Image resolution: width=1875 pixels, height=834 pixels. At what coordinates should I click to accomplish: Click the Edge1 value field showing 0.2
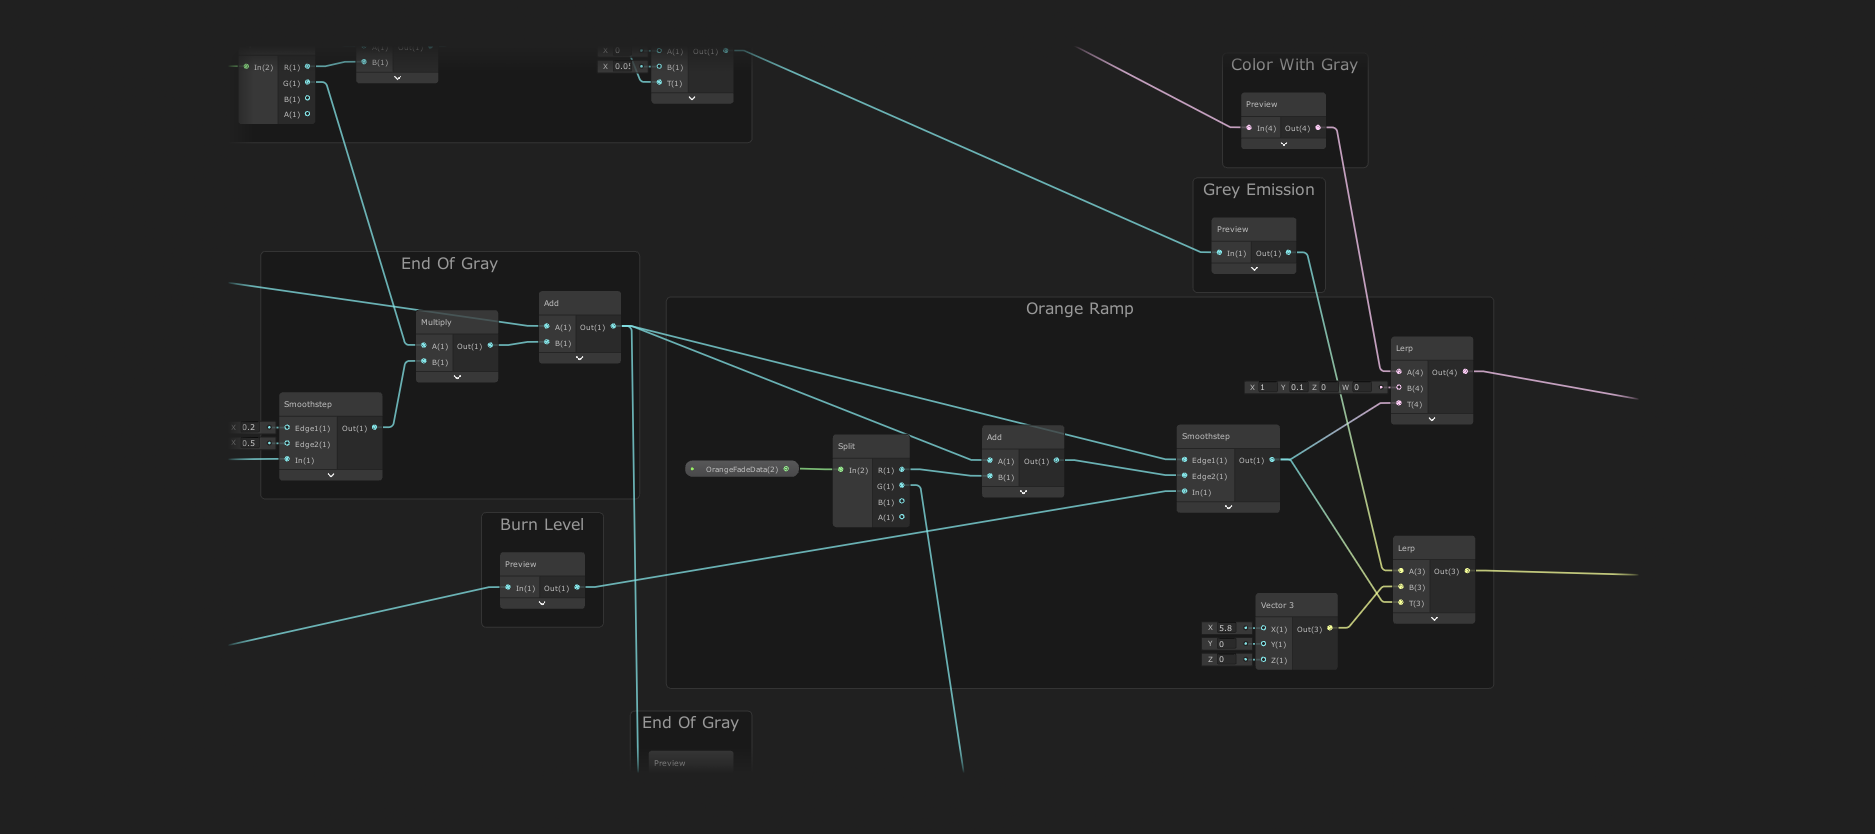click(x=249, y=427)
